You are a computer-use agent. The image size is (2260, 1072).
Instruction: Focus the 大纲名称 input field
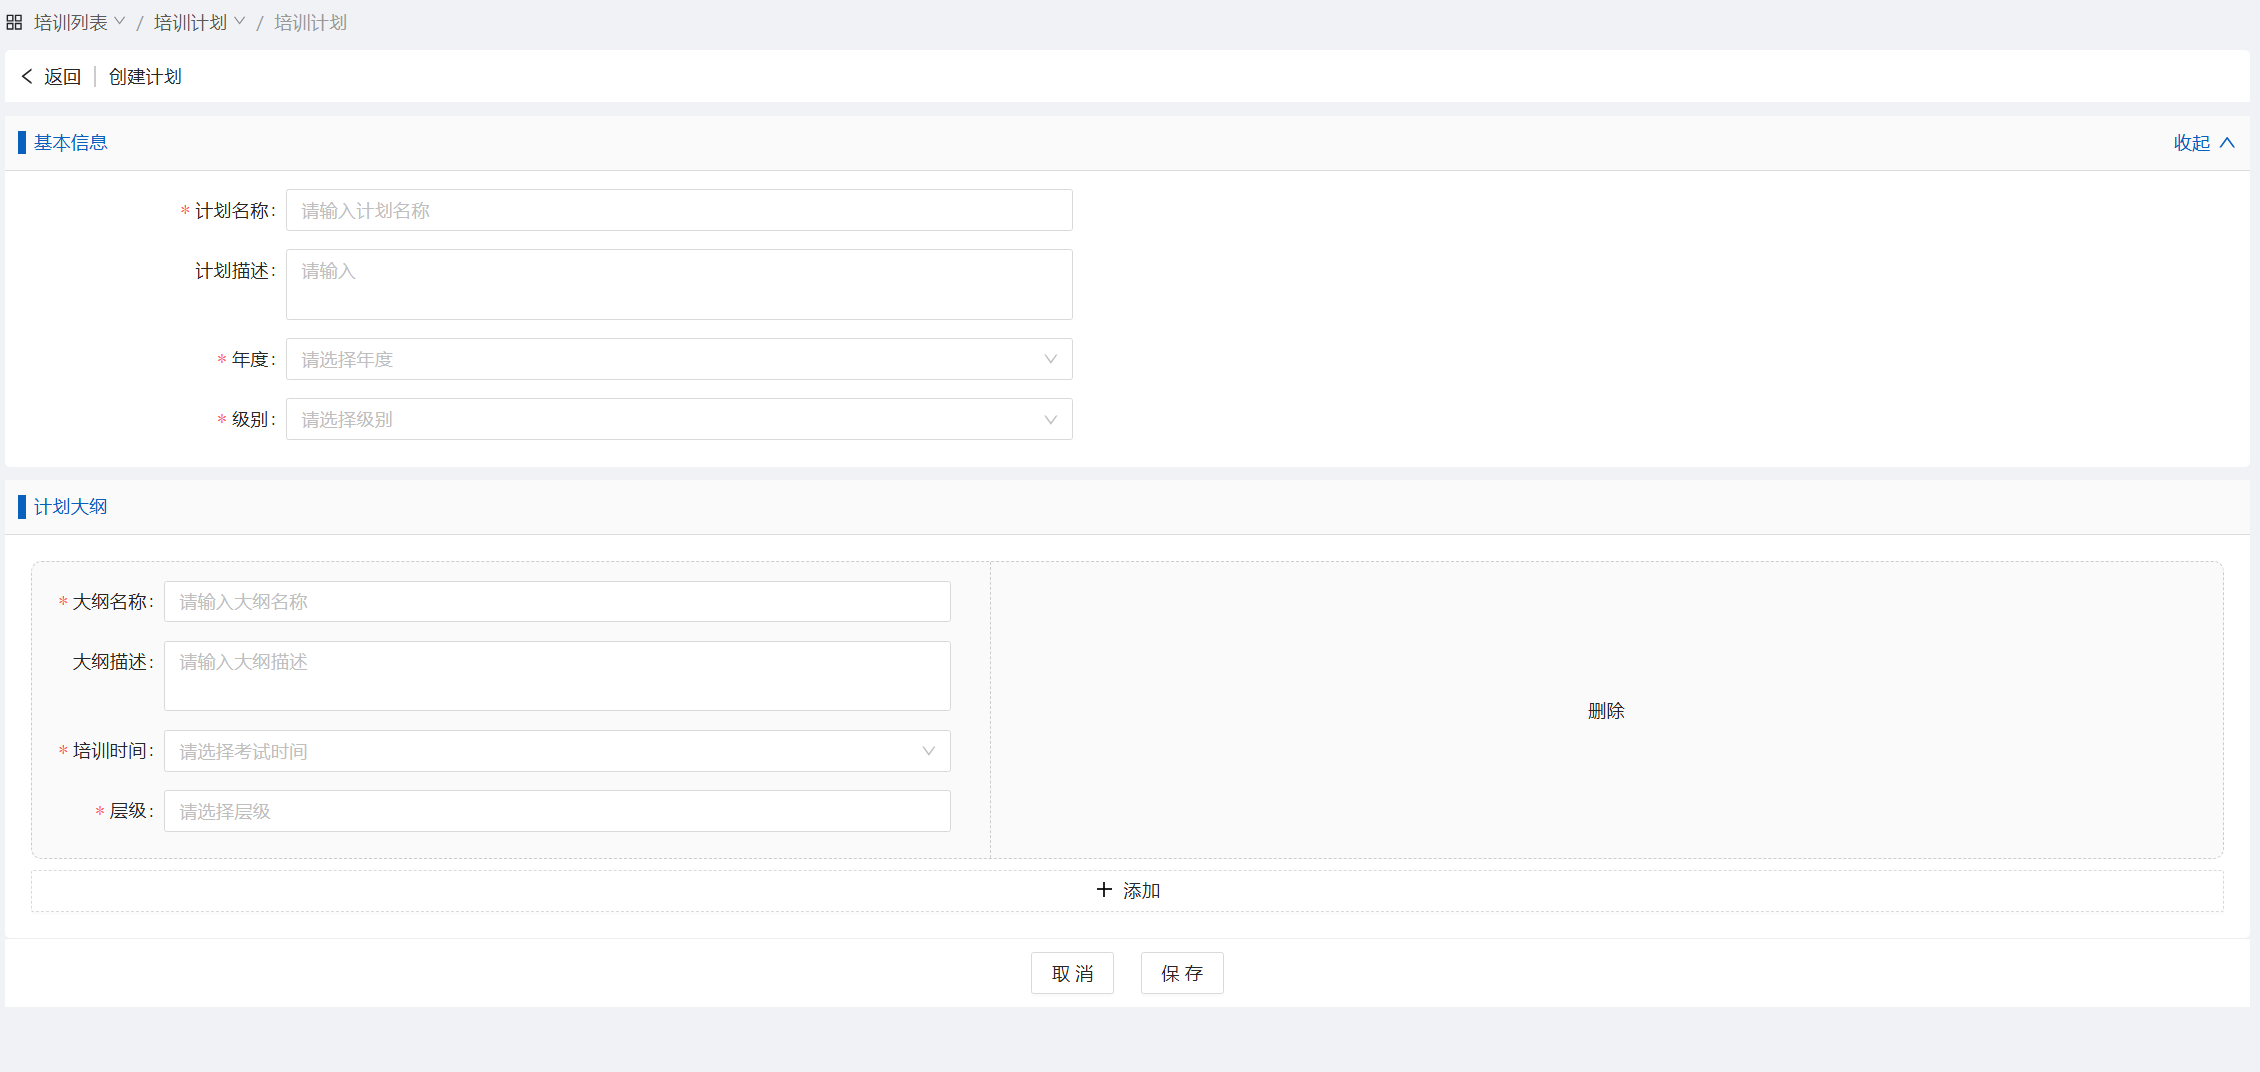(557, 601)
